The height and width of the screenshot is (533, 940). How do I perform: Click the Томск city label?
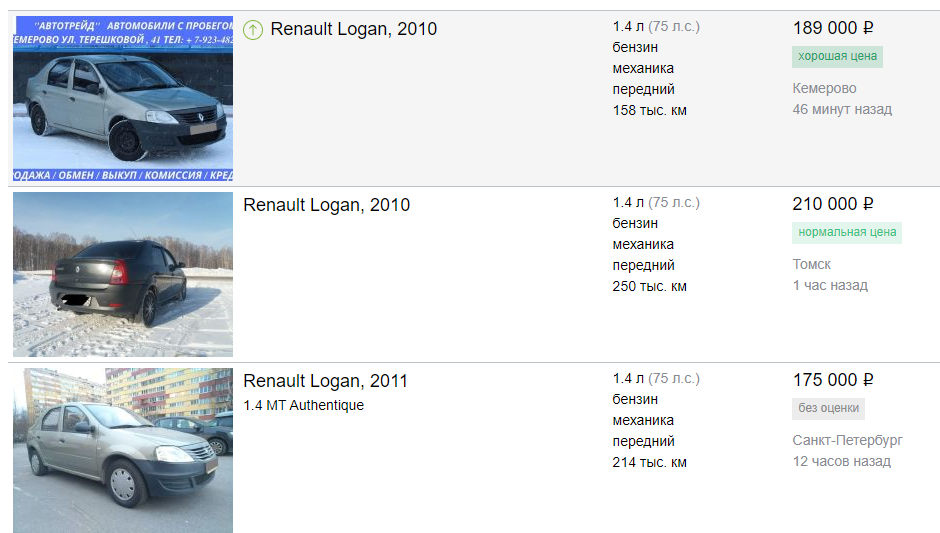812,264
